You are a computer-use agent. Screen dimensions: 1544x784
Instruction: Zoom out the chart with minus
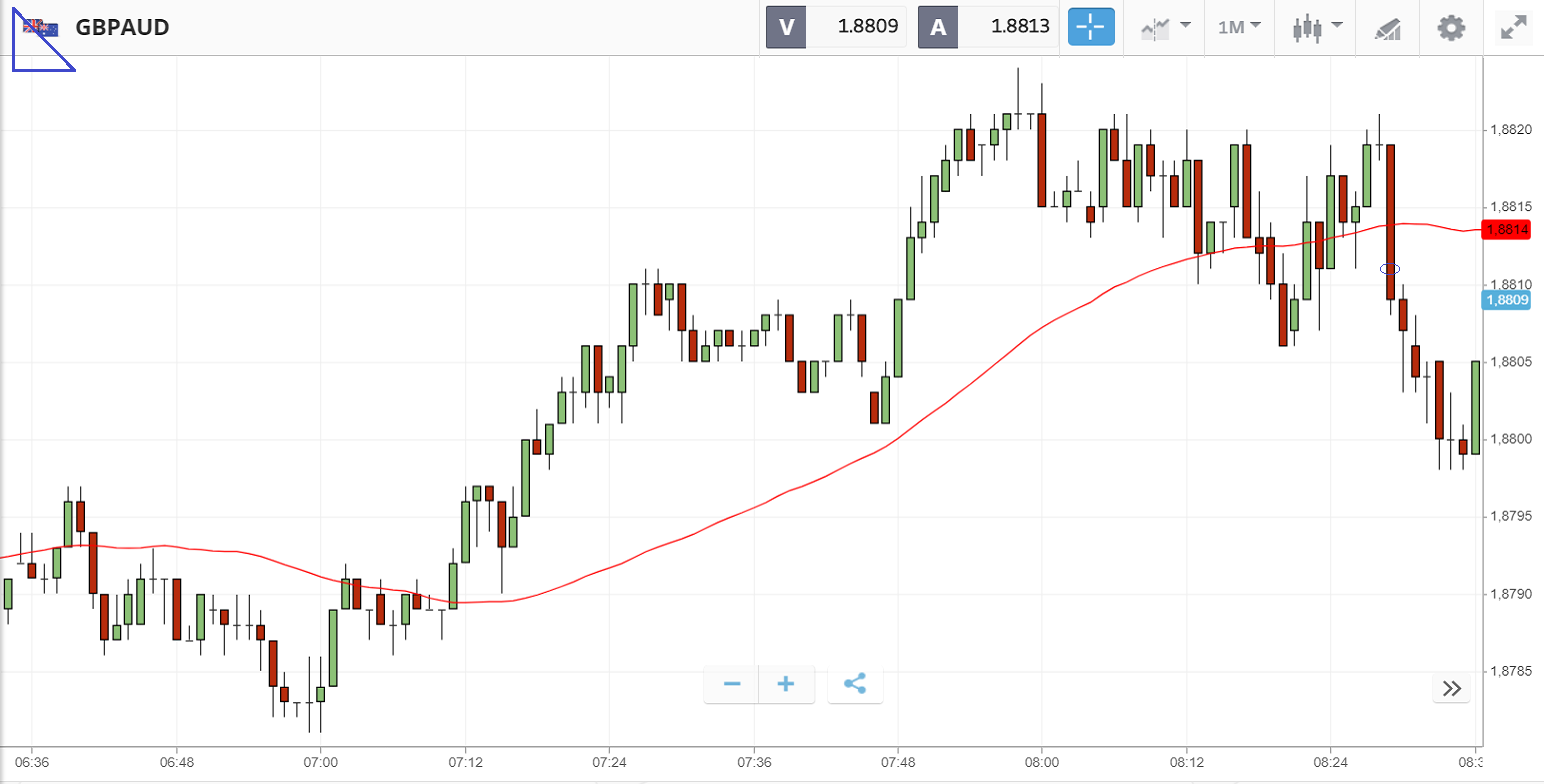click(x=732, y=684)
